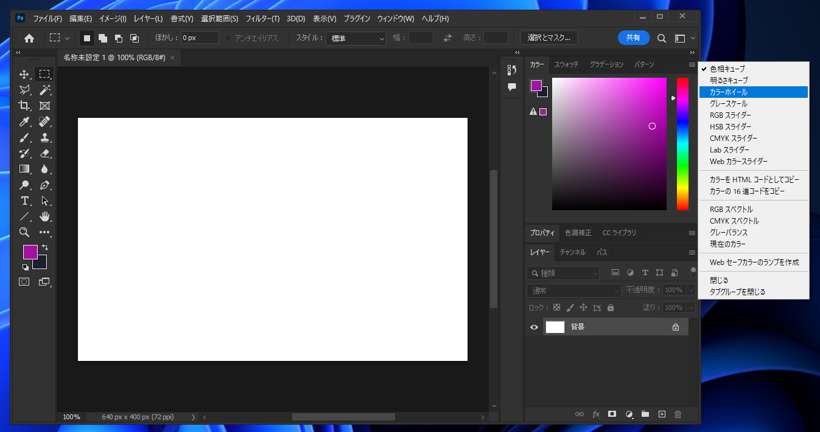
Task: Toggle visibility of 背景 layer
Action: click(x=534, y=327)
